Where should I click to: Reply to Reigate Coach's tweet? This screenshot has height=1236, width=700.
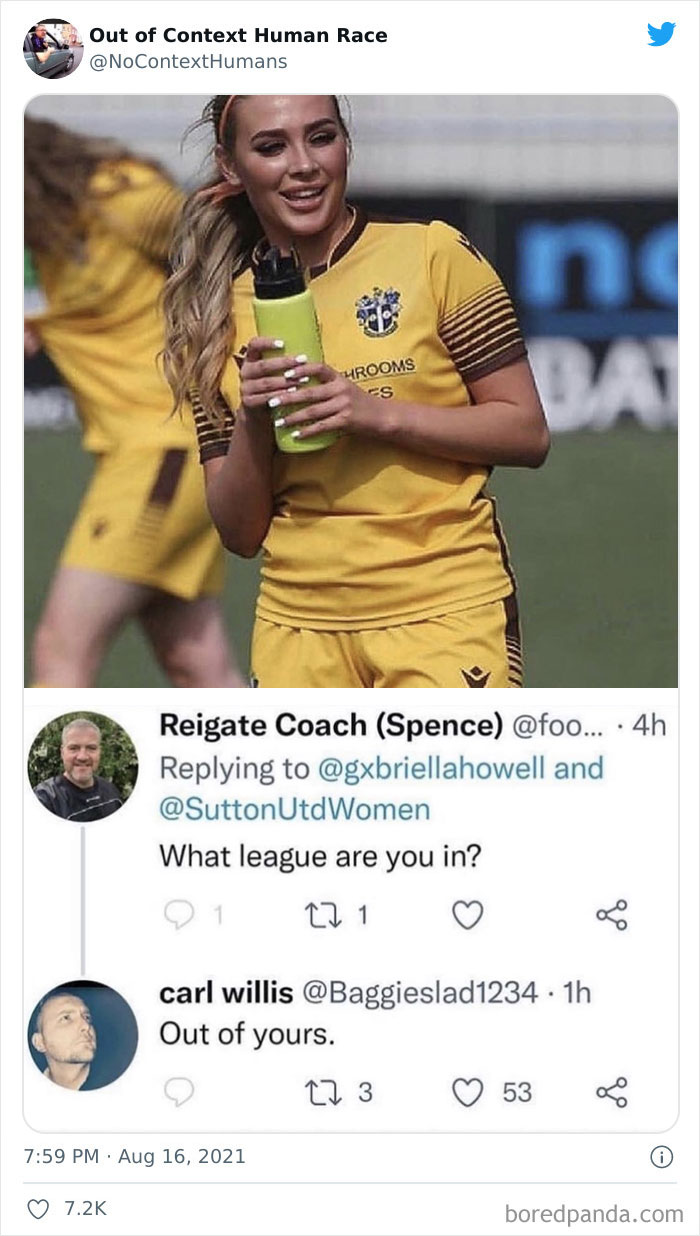click(176, 915)
